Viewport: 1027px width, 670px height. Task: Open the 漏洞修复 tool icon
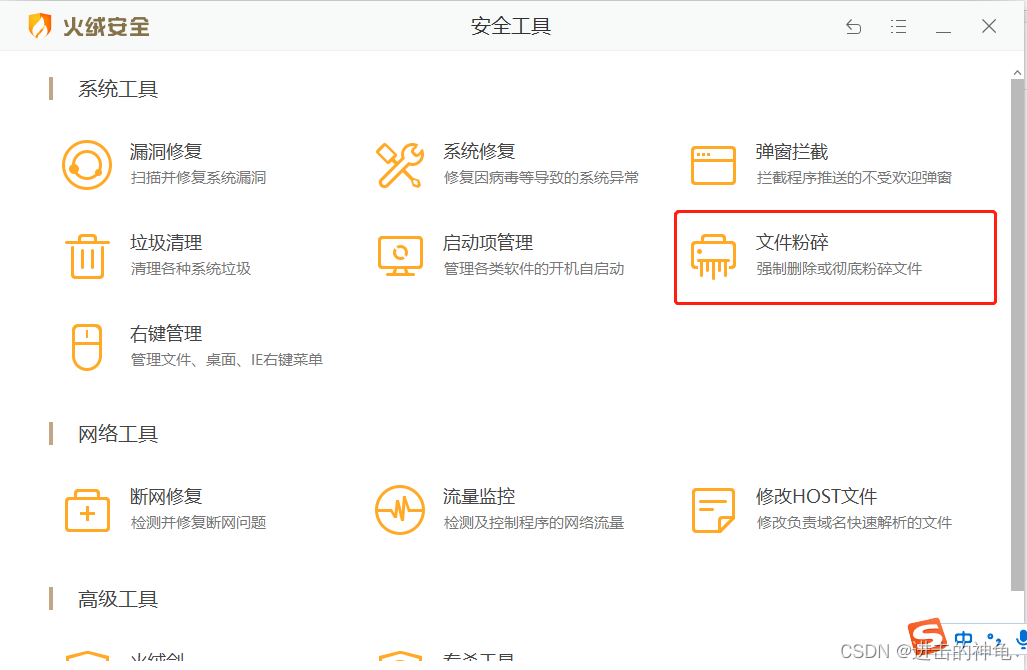point(86,164)
